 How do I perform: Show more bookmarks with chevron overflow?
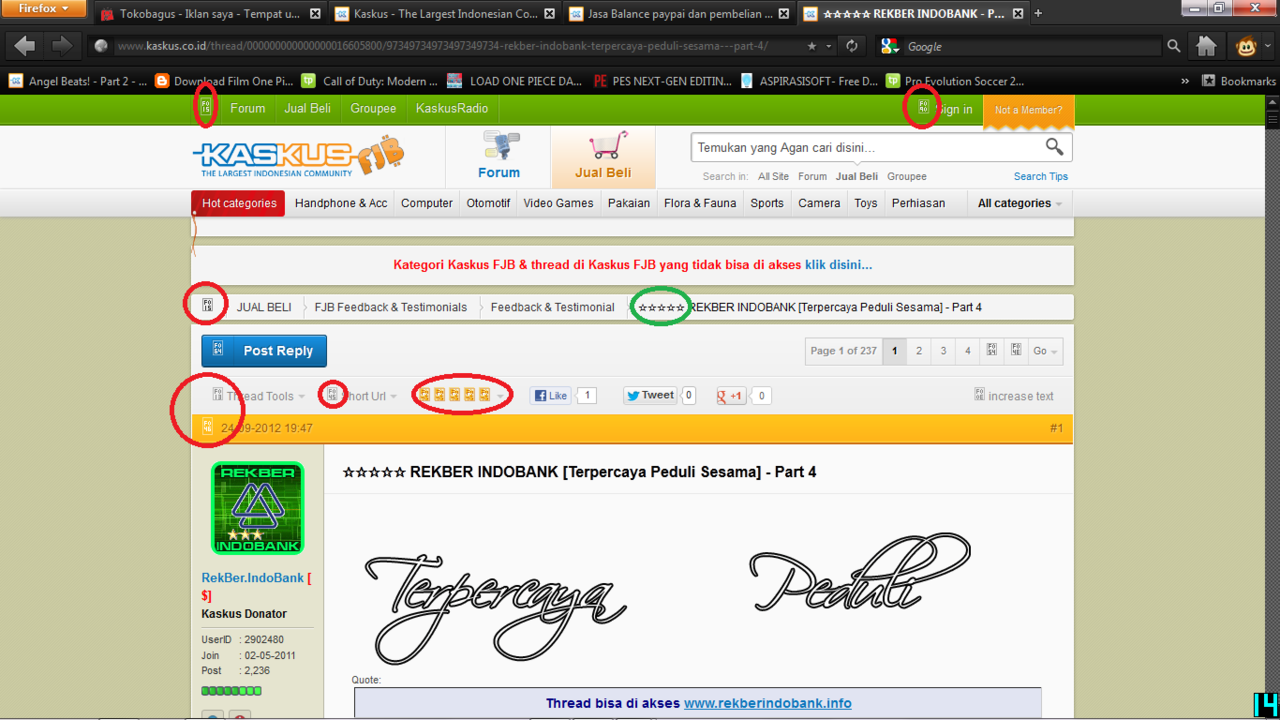(x=1185, y=81)
